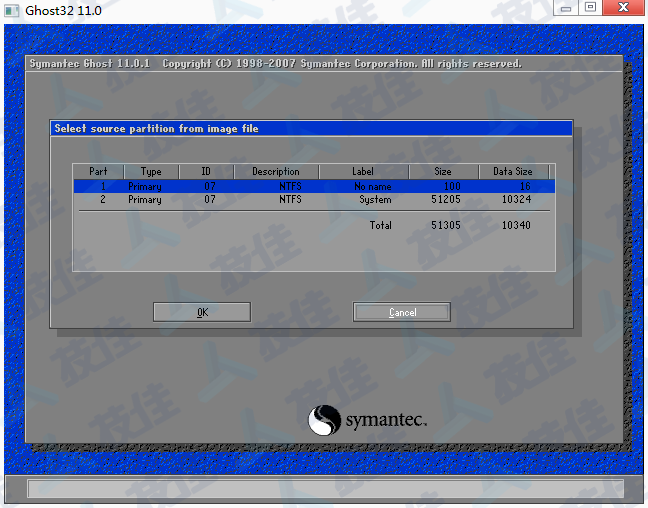648x508 pixels.
Task: Select partition 2 row labeled System
Action: 314,200
